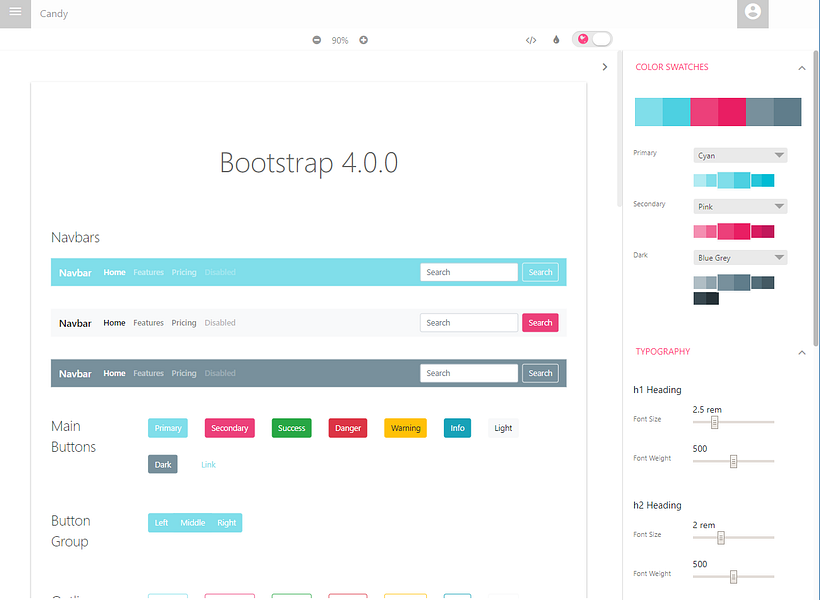The image size is (820, 600).
Task: Click Middle in the button group
Action: click(192, 523)
